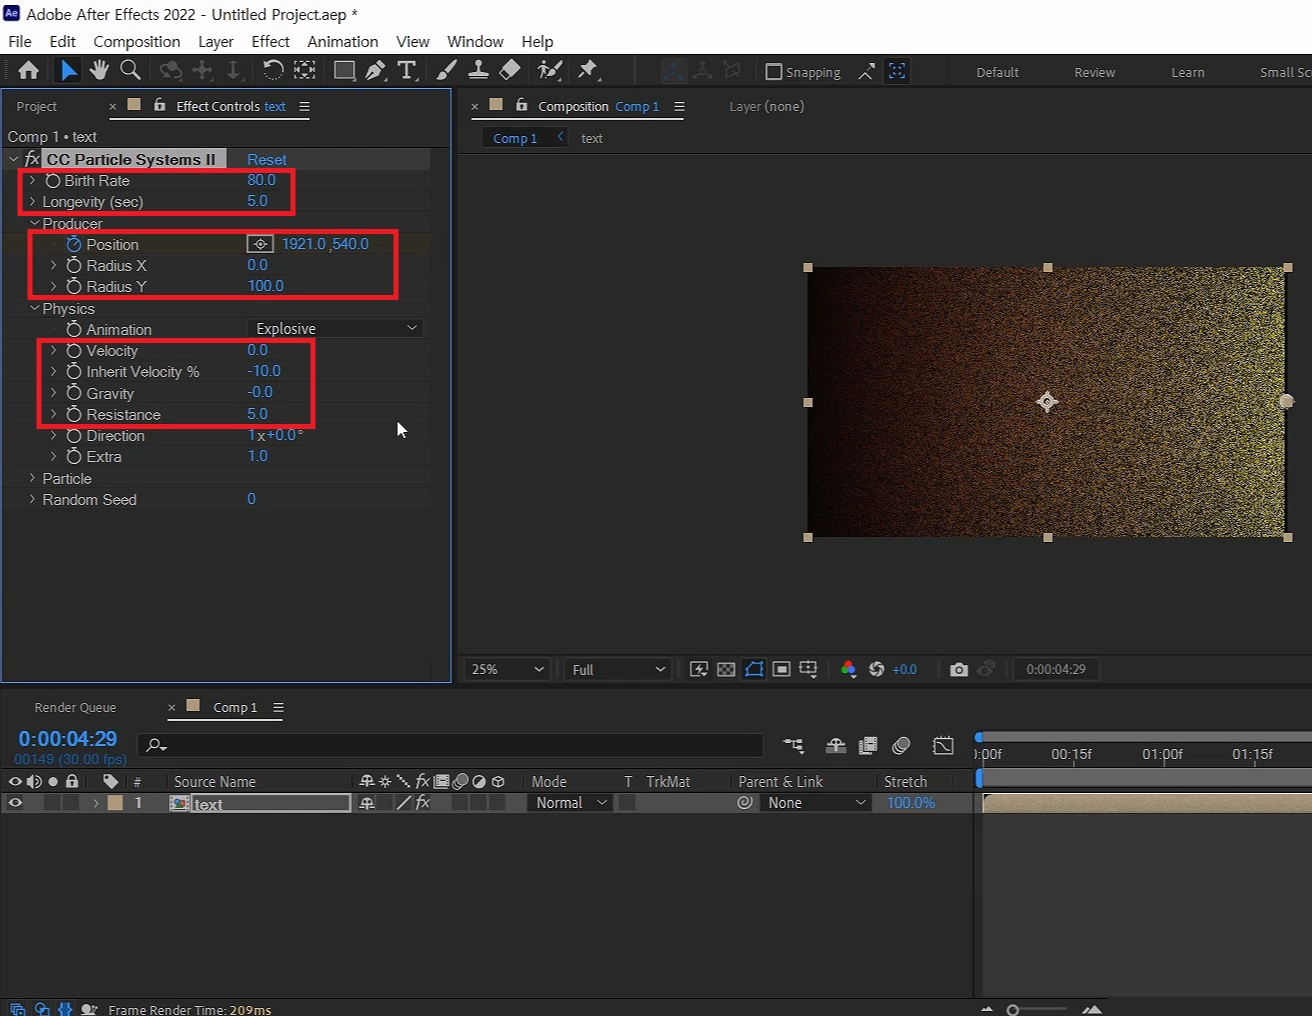Expand the Random Seed property

(33, 499)
